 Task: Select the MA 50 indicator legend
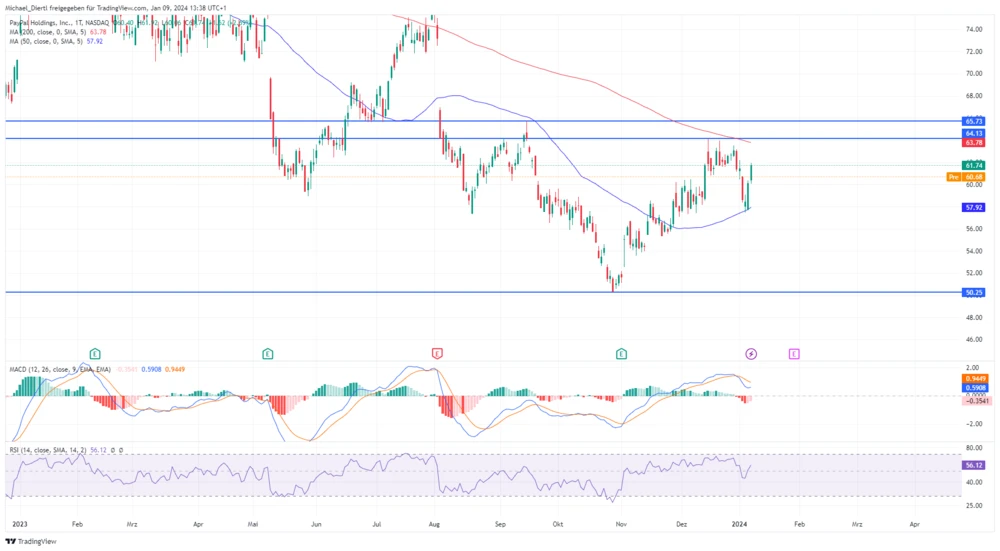(56, 41)
